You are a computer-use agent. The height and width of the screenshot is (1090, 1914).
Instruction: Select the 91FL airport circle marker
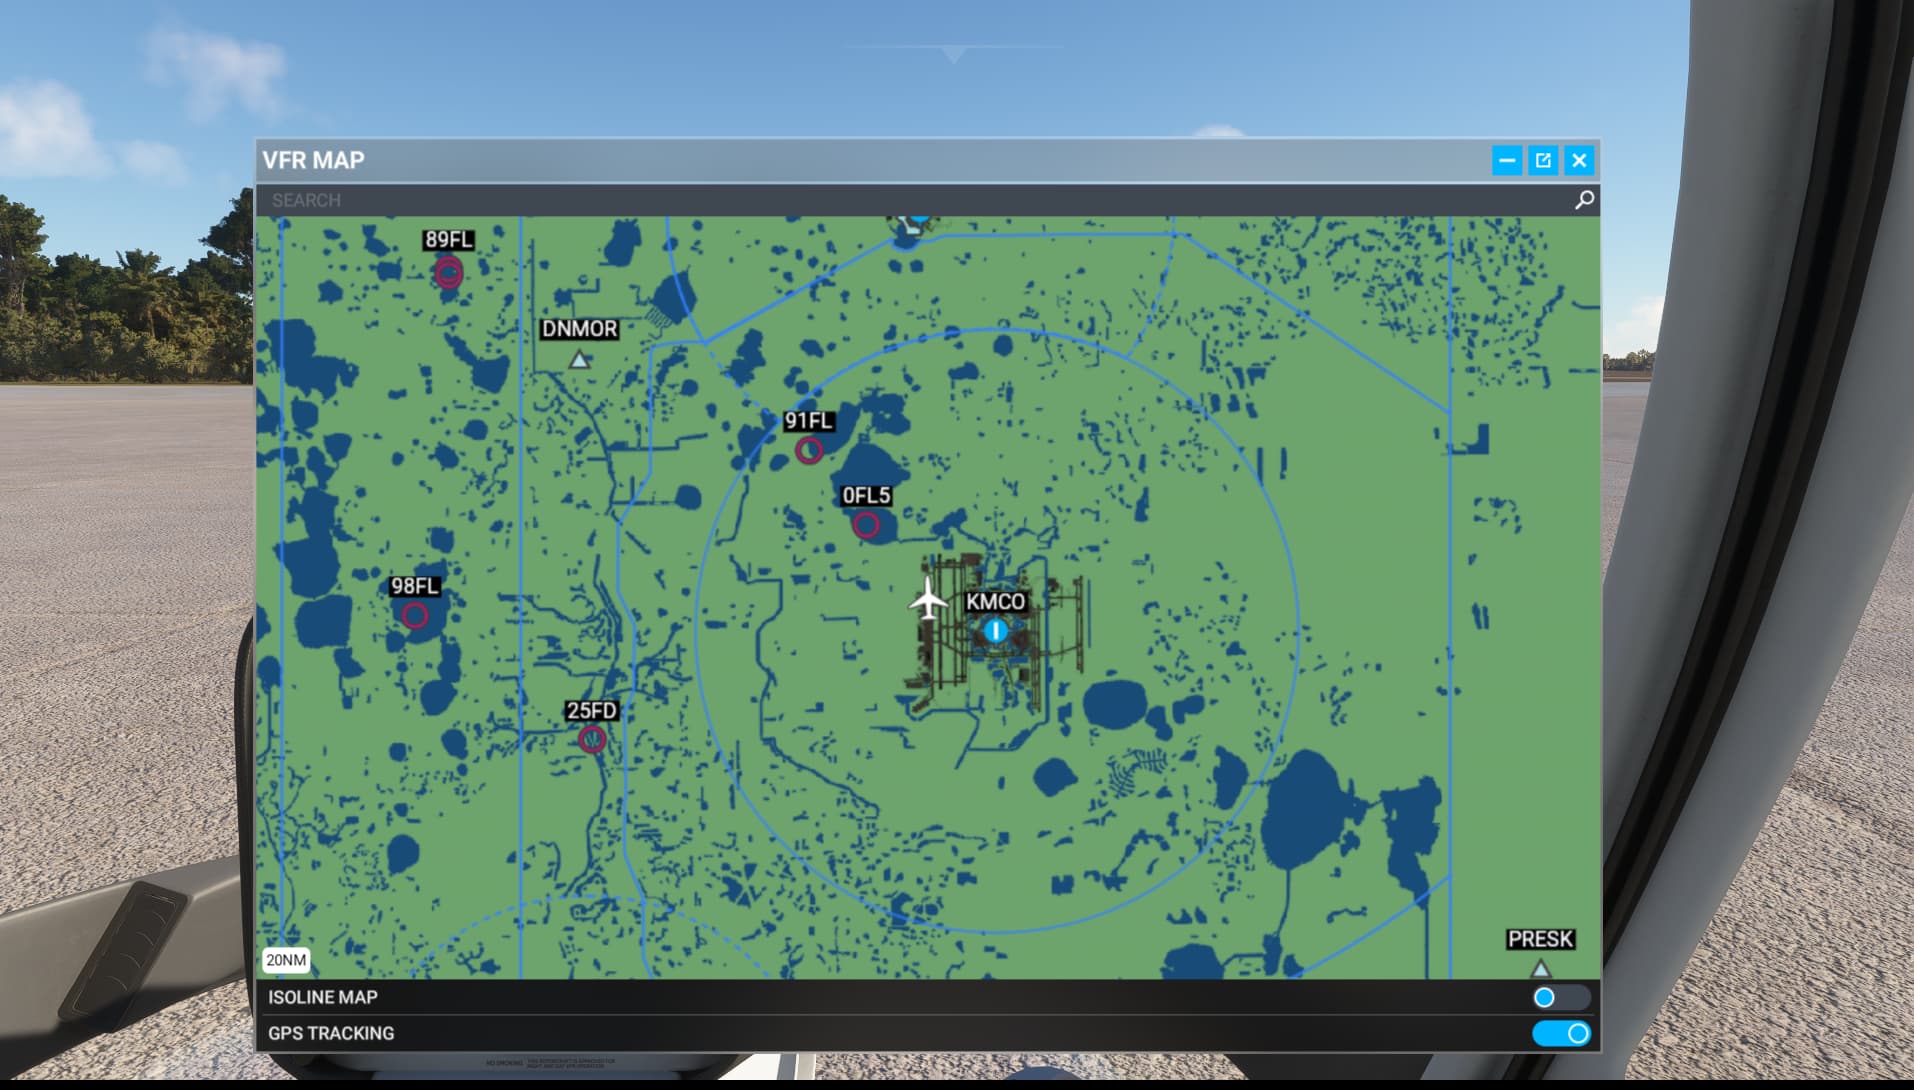(x=809, y=451)
